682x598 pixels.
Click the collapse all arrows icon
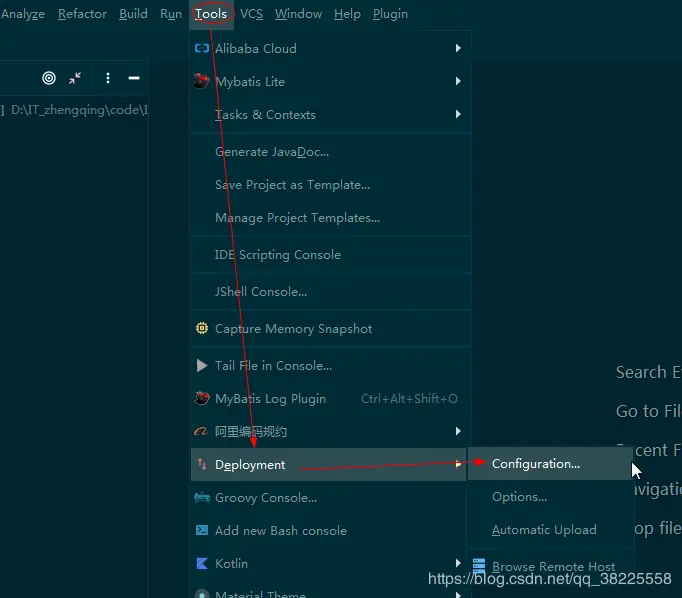point(75,78)
